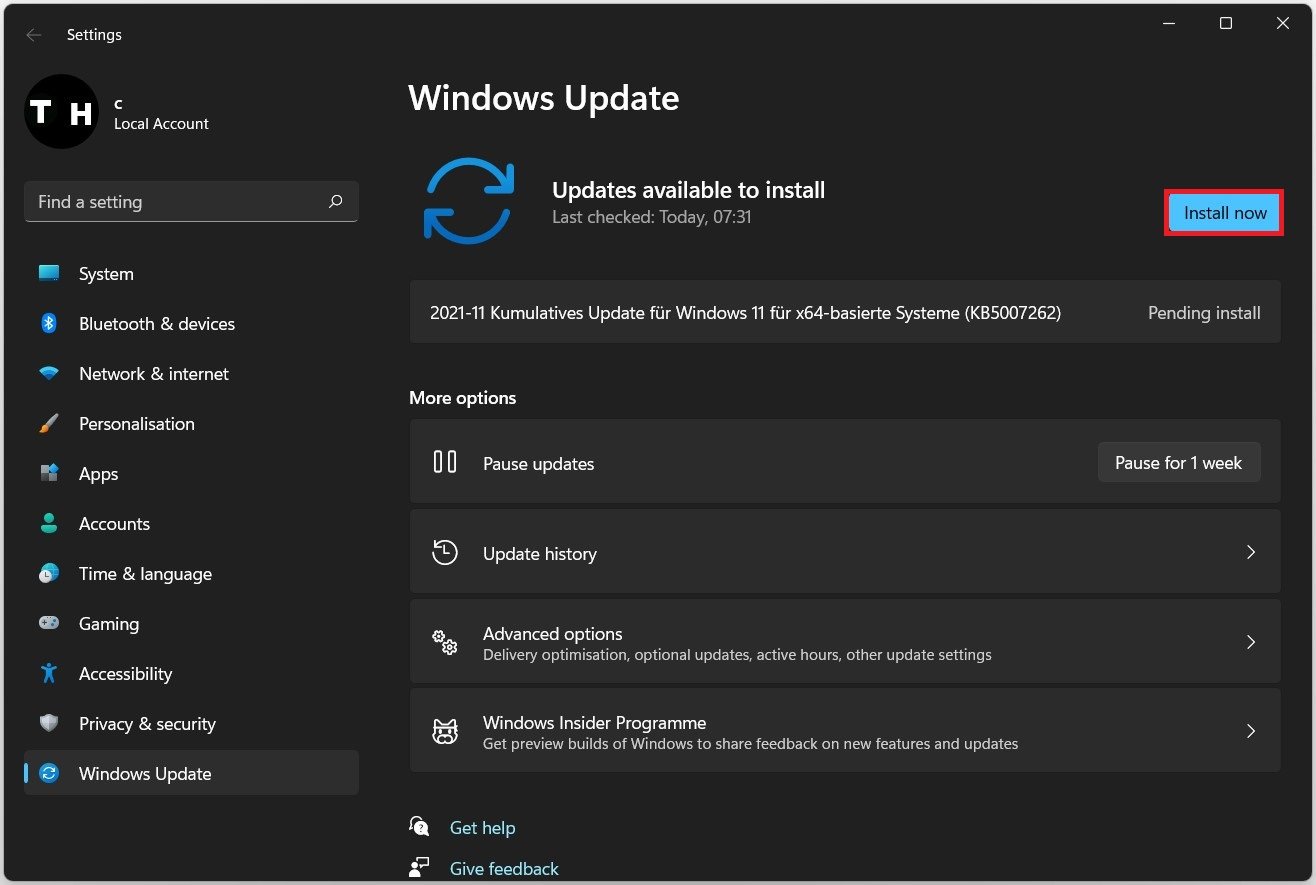Image resolution: width=1316 pixels, height=885 pixels.
Task: Select the Update history row
Action: [845, 552]
